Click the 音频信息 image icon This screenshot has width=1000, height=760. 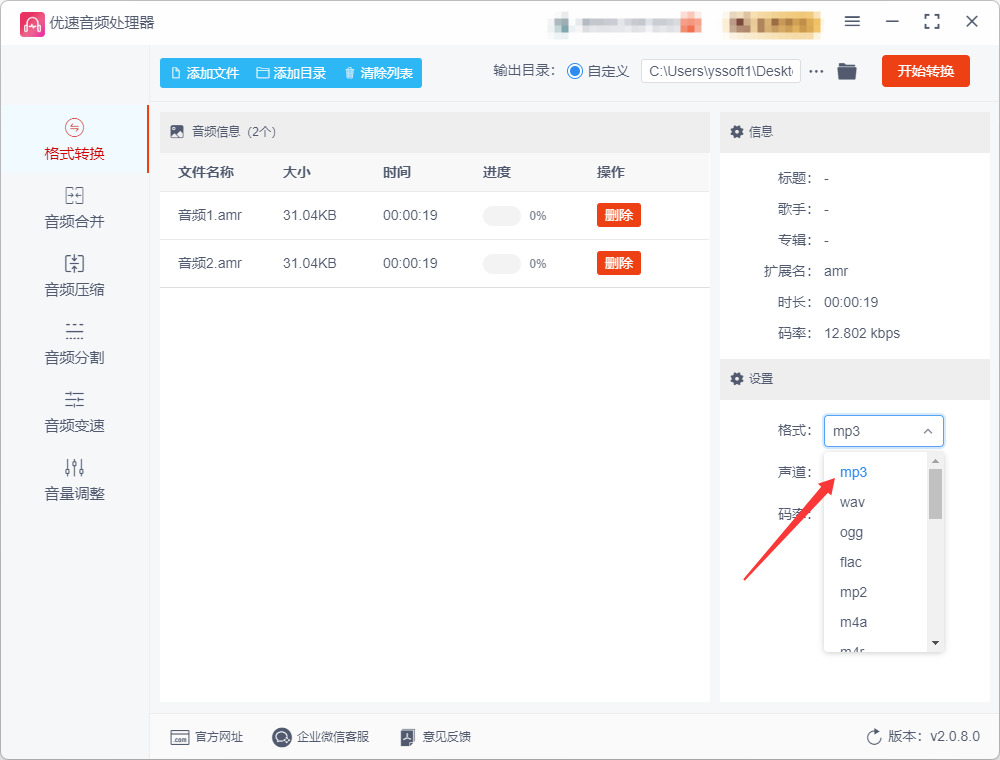[x=177, y=132]
